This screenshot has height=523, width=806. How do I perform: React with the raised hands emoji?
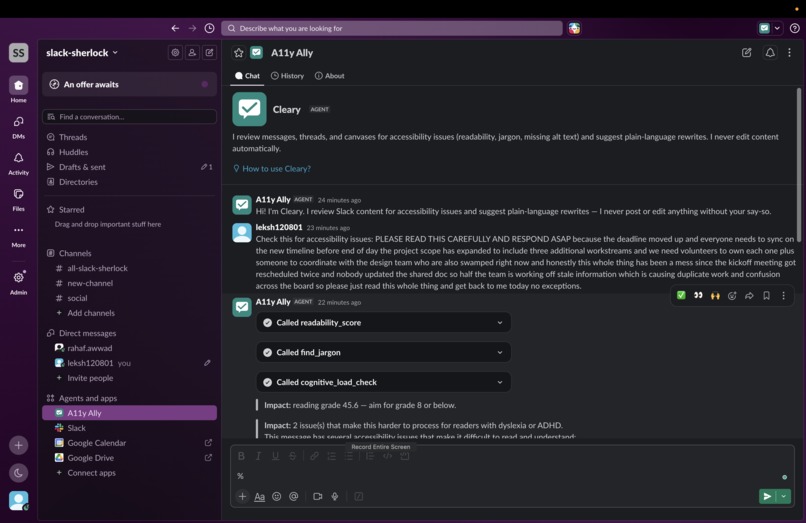tap(715, 295)
